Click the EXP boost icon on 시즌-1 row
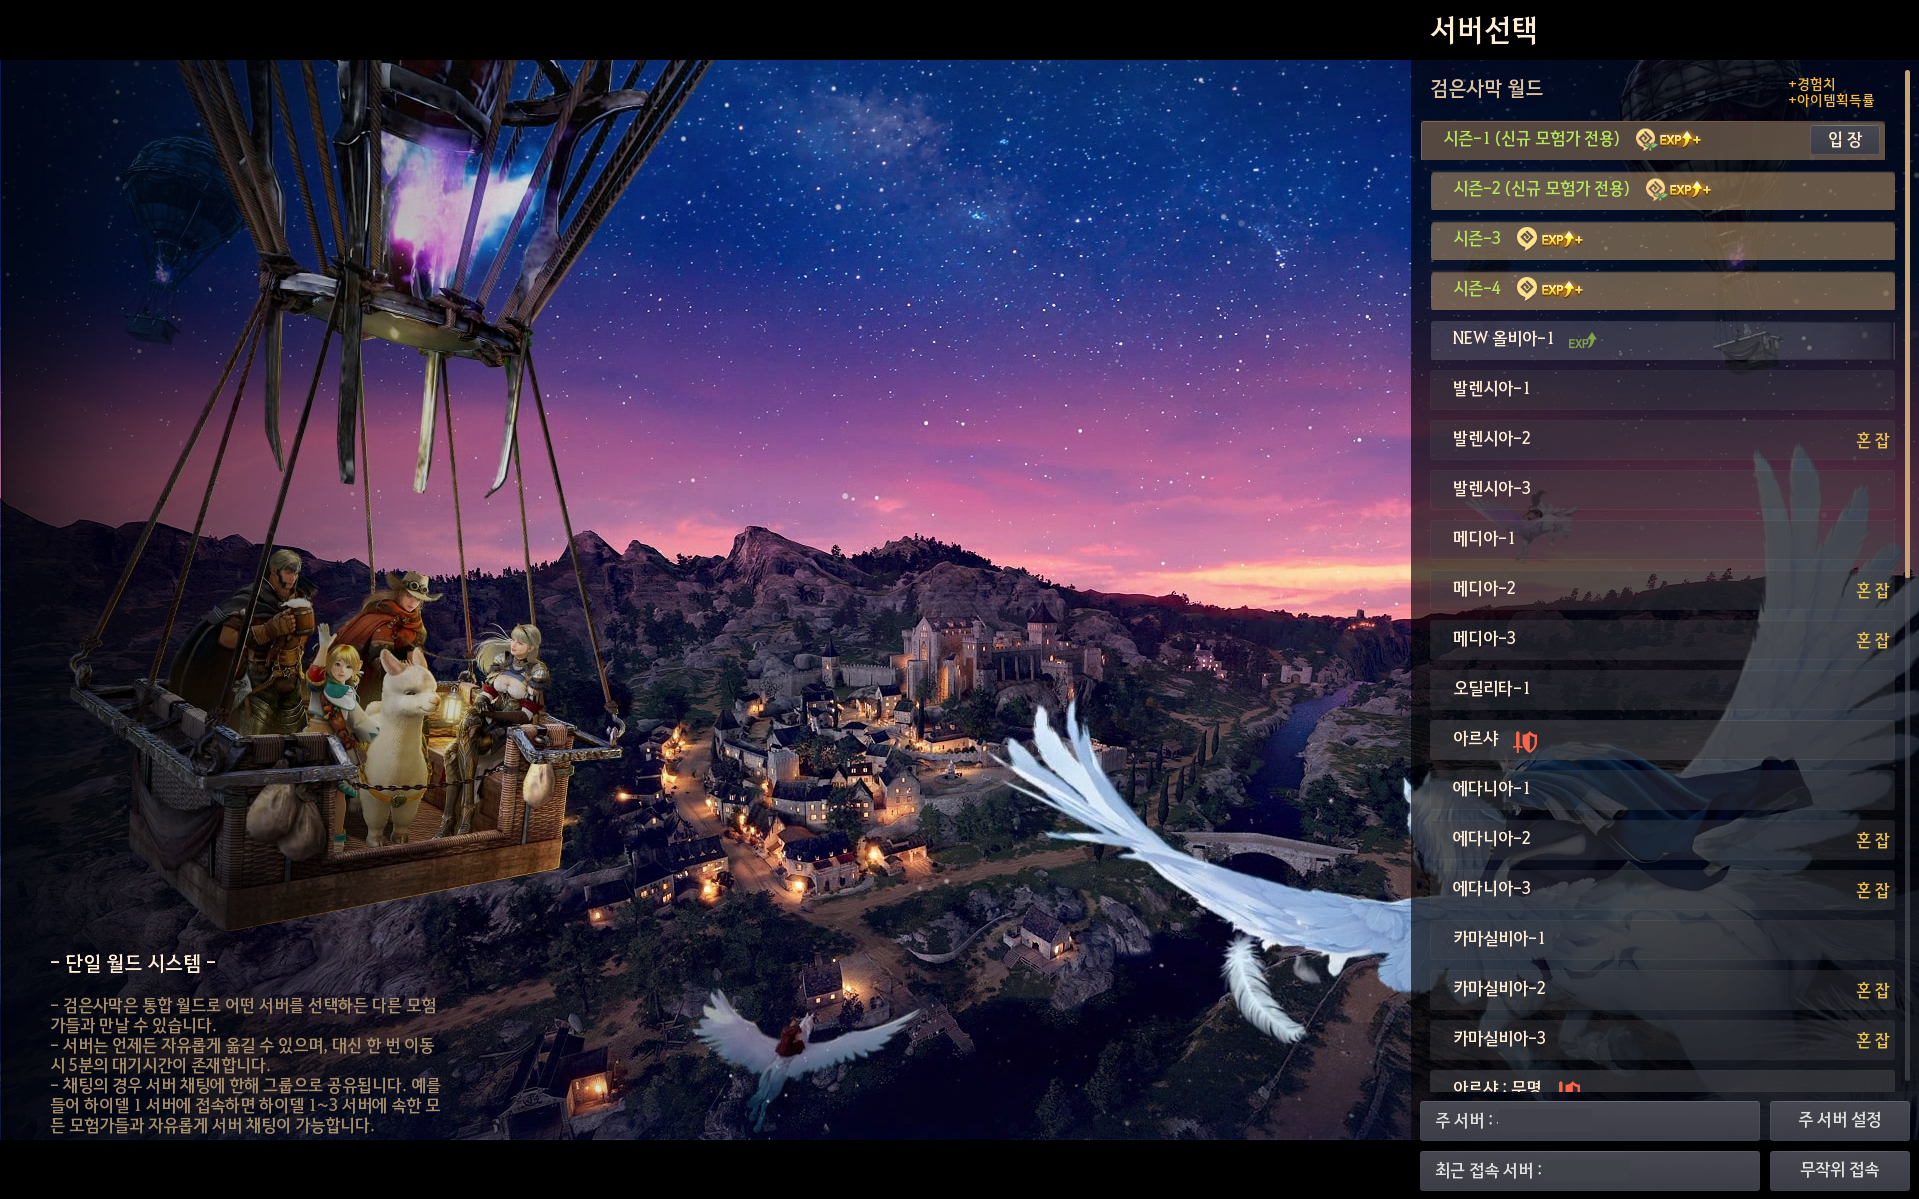 (1680, 140)
